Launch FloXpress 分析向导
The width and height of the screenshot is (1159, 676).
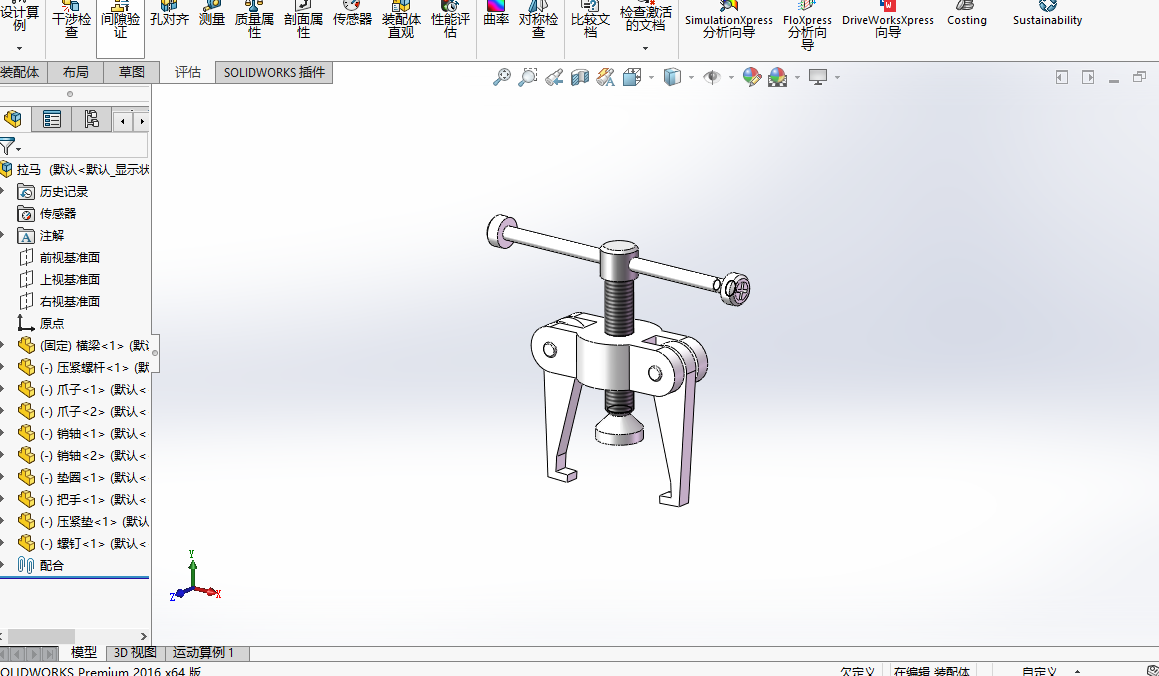807,26
